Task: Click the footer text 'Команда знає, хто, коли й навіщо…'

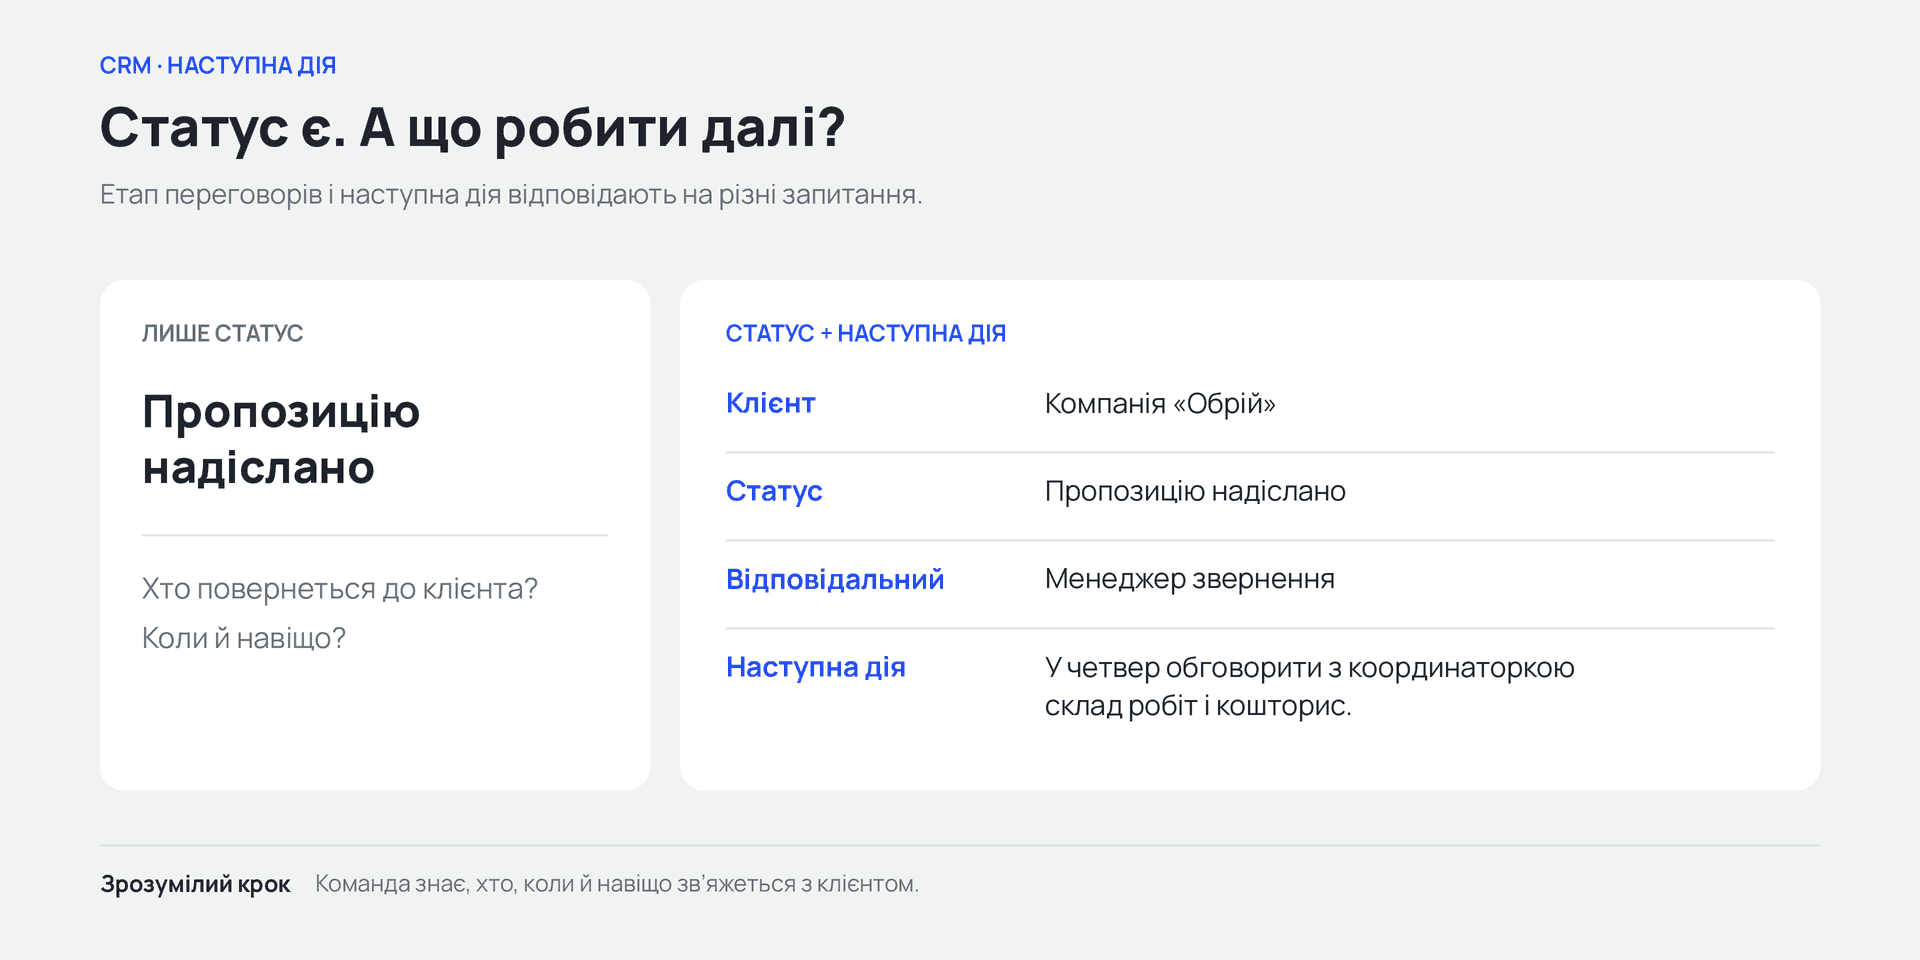Action: 617,885
